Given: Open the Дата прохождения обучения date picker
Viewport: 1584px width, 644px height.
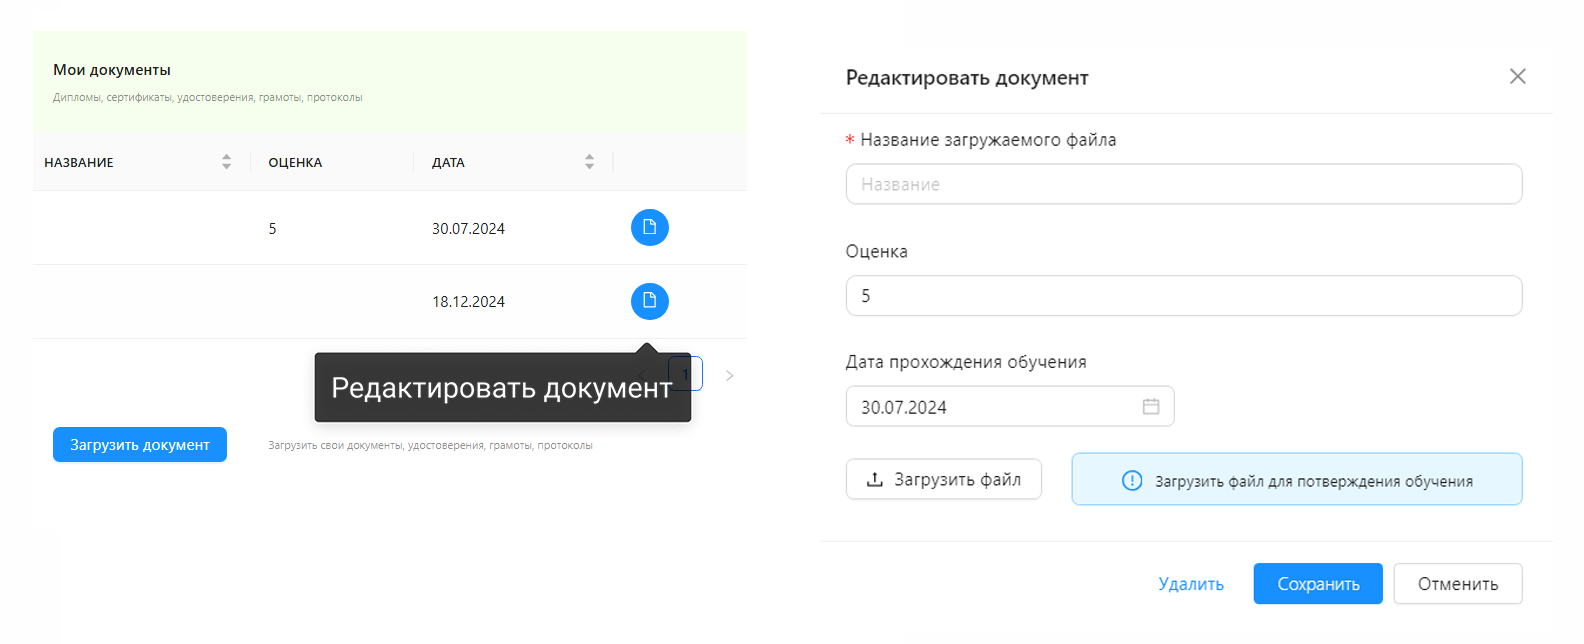Looking at the screenshot, I should (1010, 407).
